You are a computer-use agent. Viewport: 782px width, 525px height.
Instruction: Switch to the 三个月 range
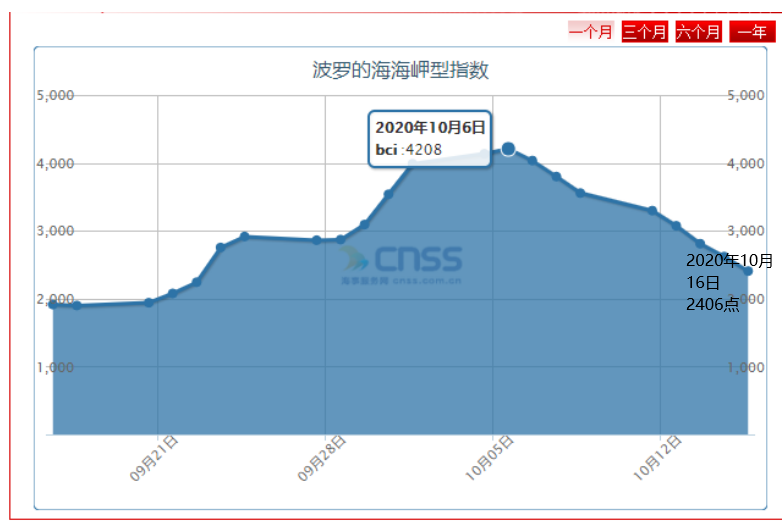click(644, 32)
